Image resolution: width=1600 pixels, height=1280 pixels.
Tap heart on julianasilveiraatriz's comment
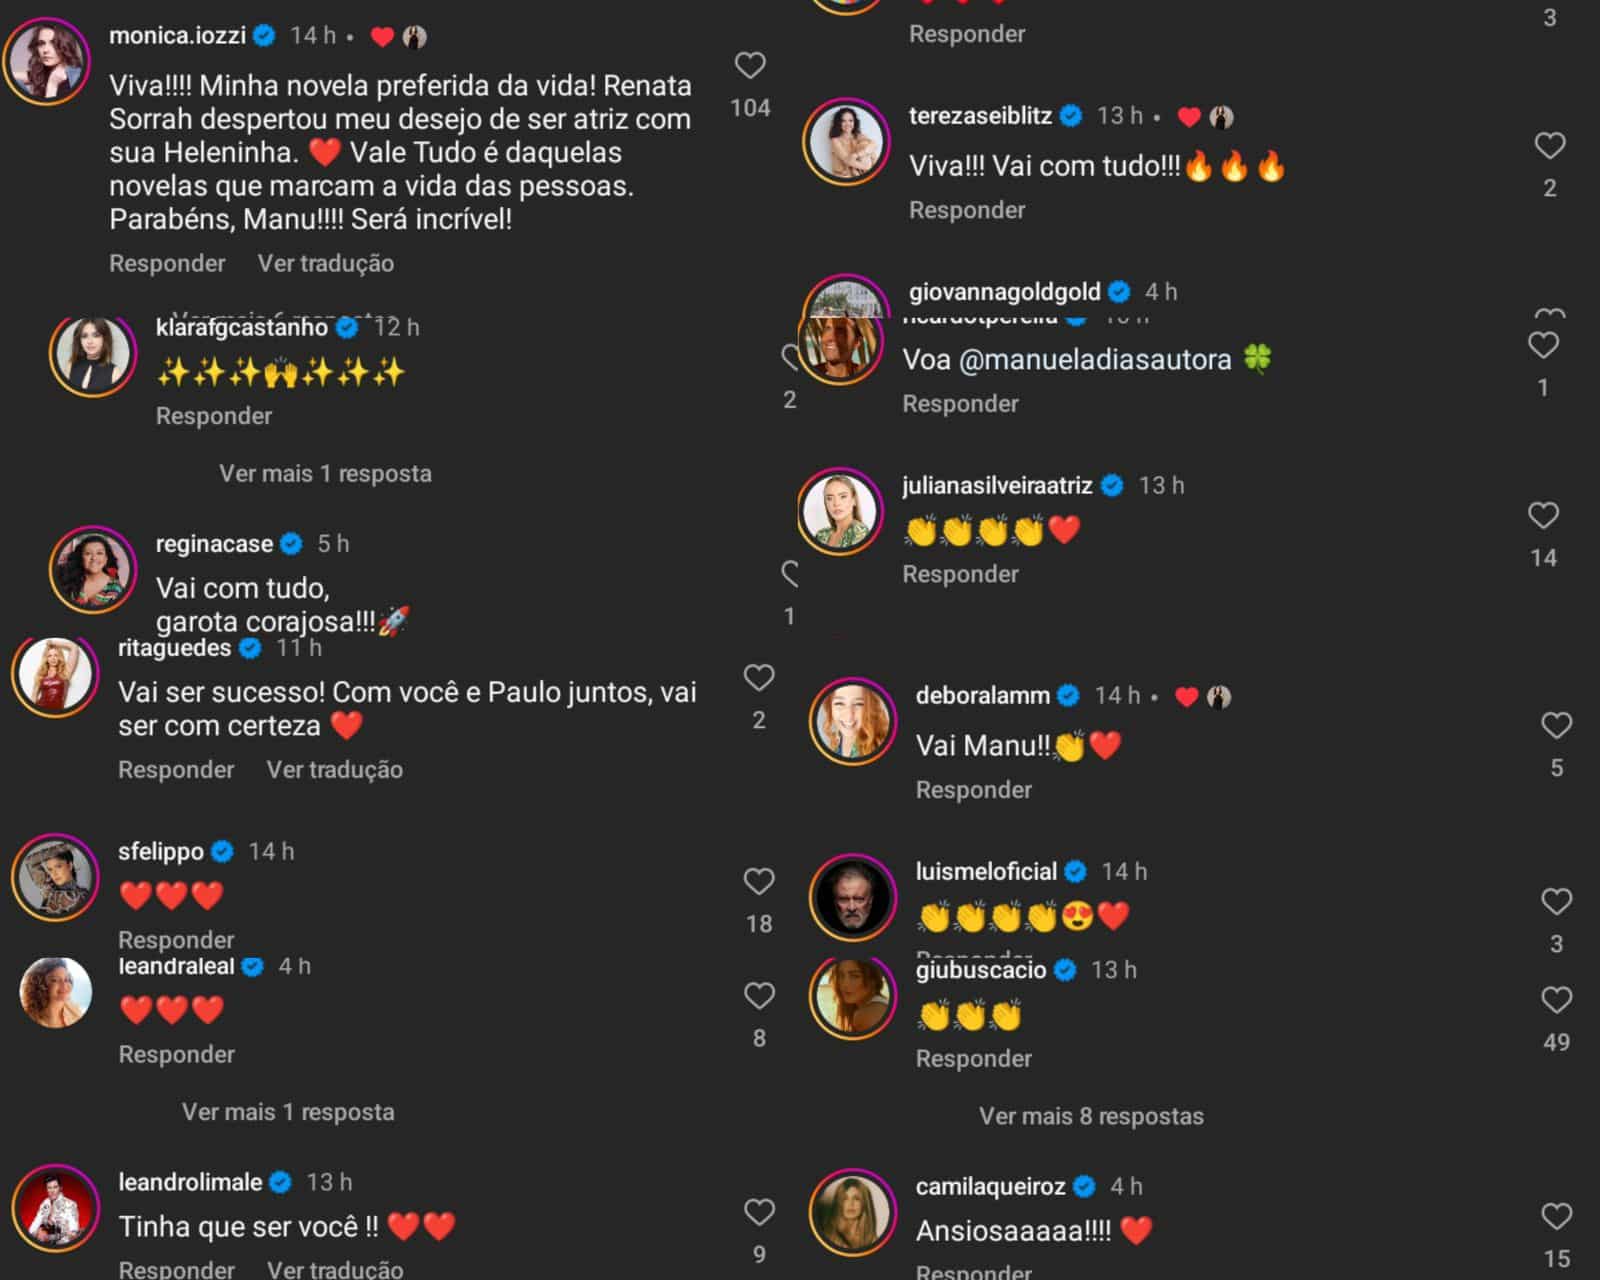(x=1543, y=515)
